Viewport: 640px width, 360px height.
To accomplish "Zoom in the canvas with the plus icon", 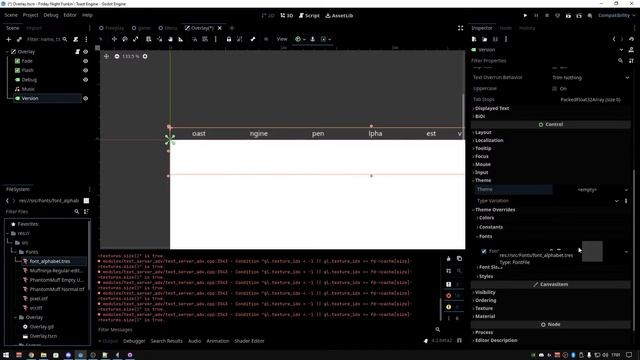I will [145, 56].
